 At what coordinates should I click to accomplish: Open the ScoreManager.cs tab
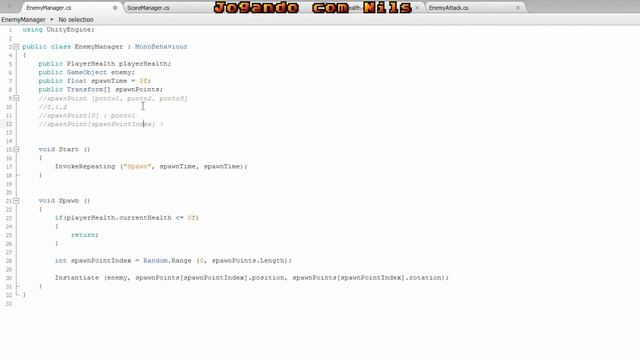(148, 8)
